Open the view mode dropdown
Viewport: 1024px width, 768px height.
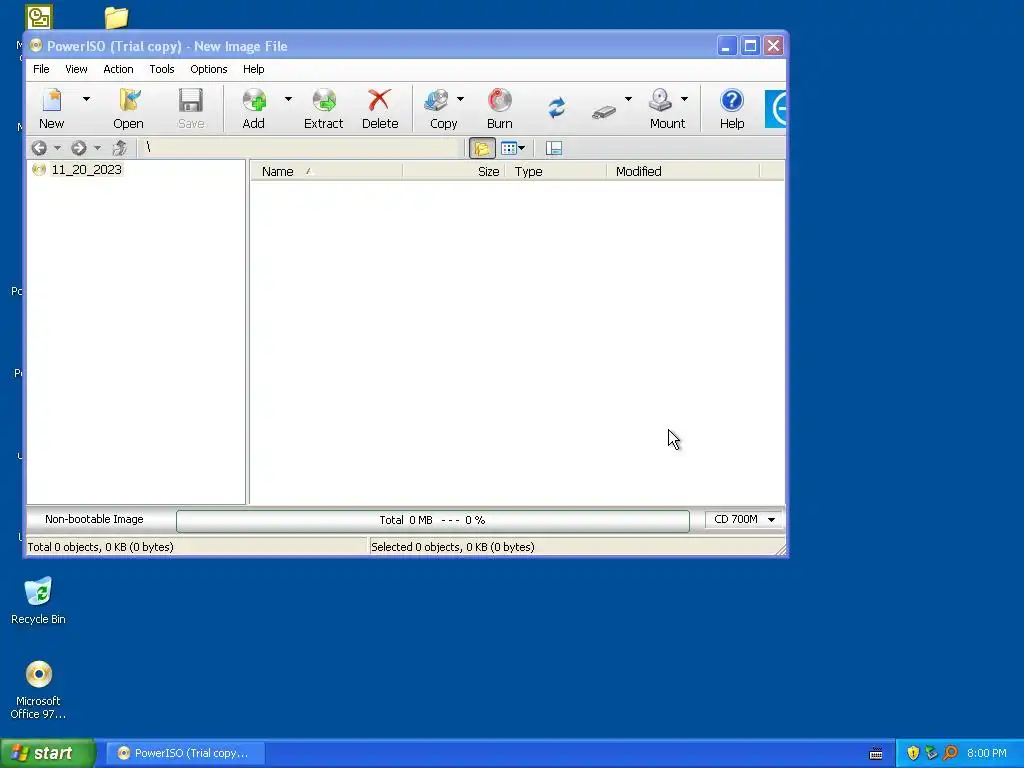pyautogui.click(x=513, y=148)
